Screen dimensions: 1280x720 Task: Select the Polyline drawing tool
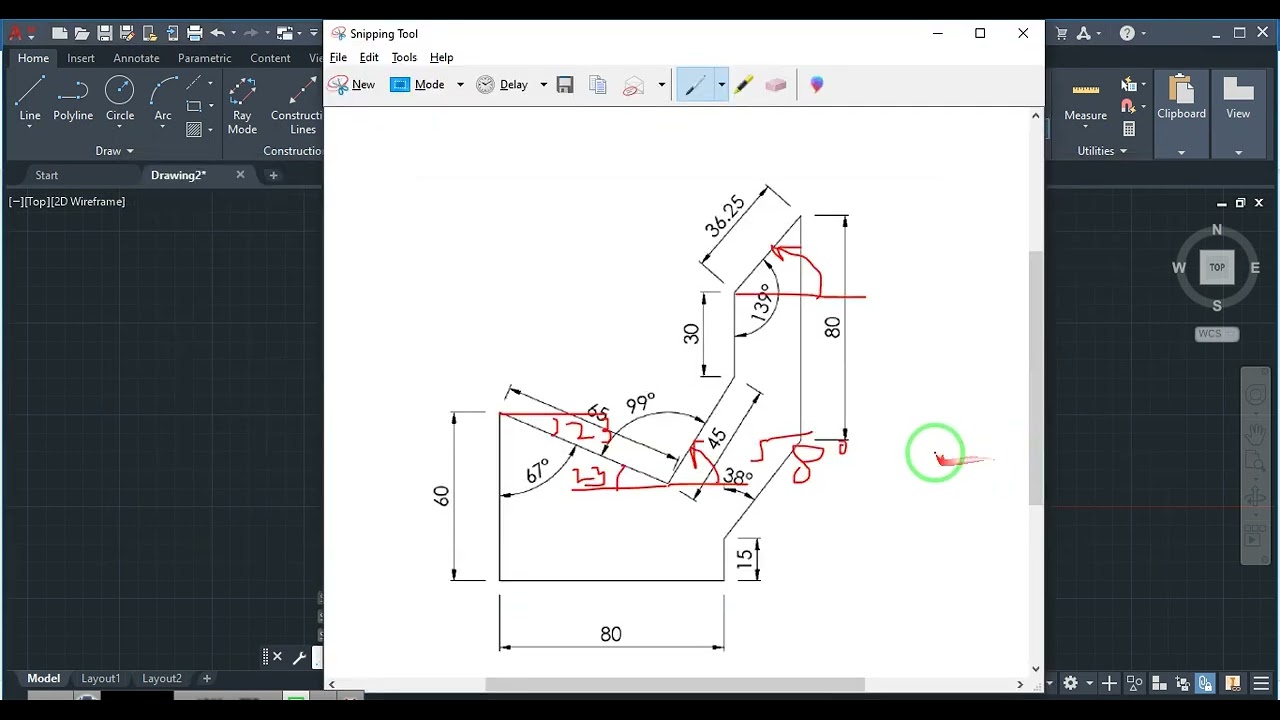pyautogui.click(x=73, y=98)
